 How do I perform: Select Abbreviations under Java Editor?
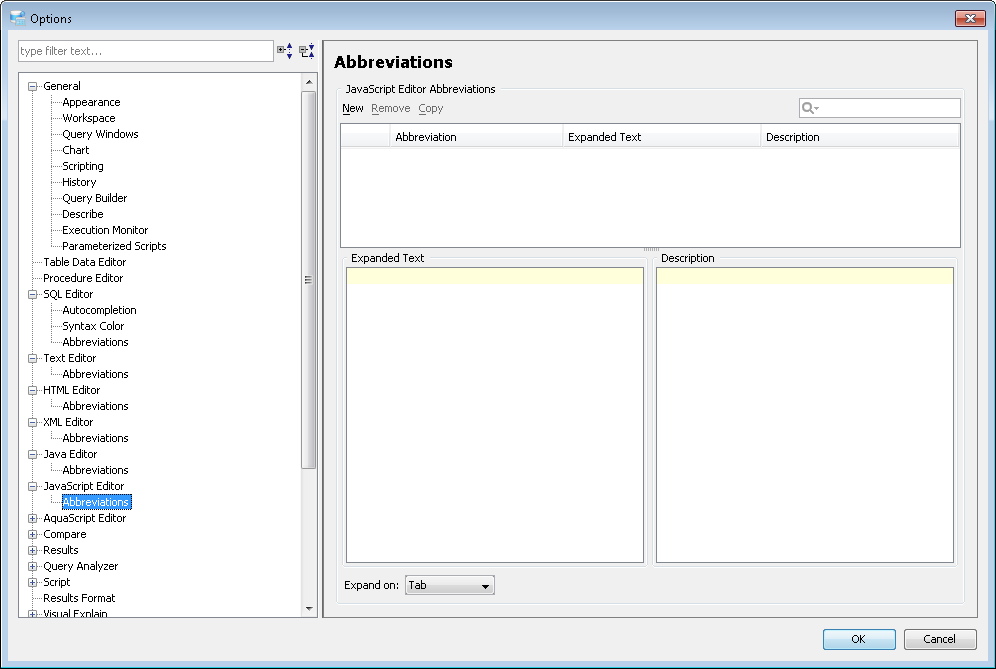(x=95, y=470)
